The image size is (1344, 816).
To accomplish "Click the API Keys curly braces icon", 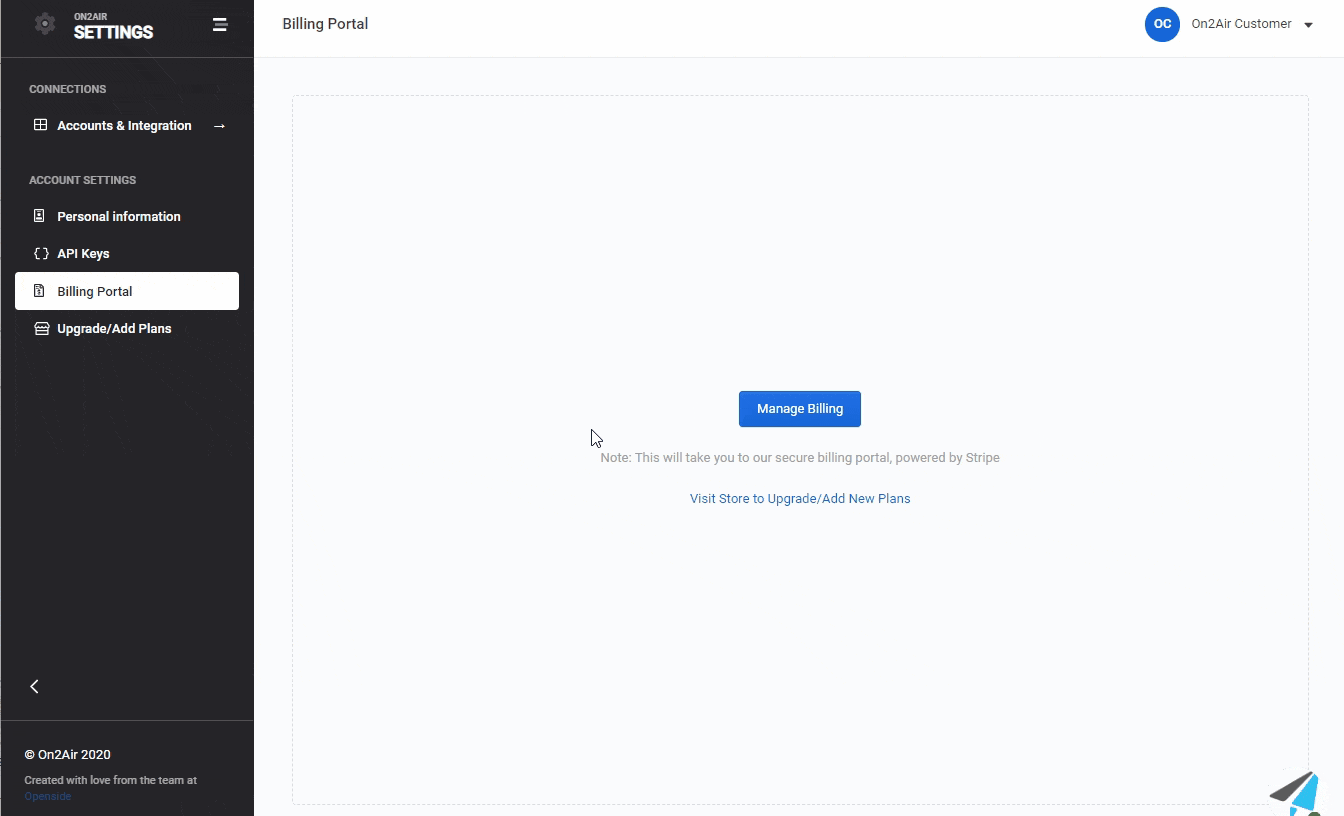I will point(41,254).
